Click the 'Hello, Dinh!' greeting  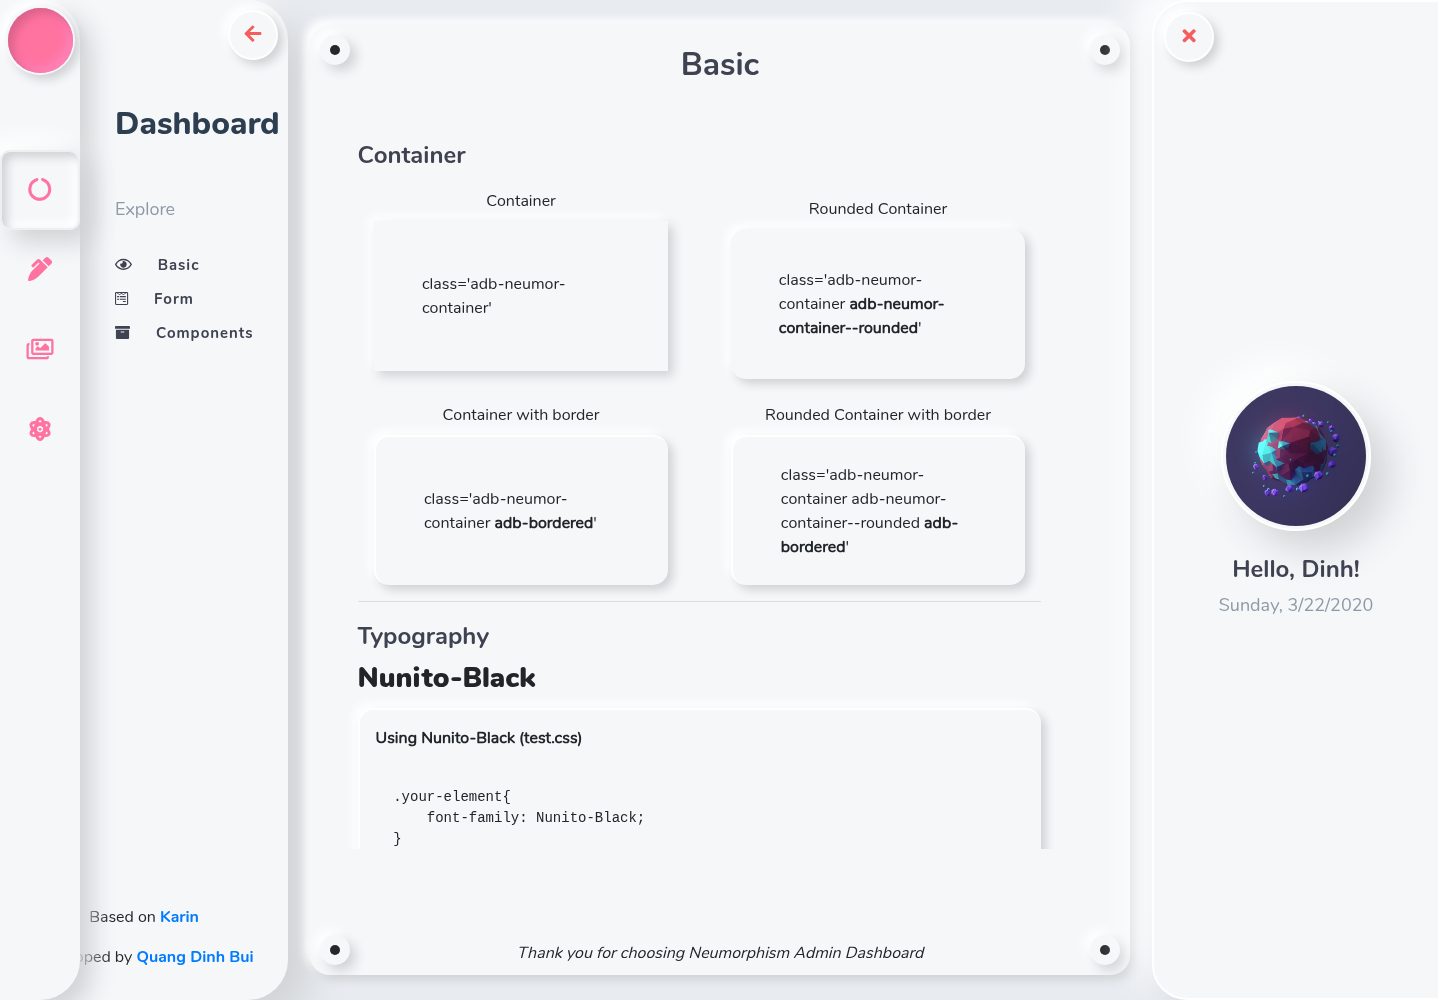coord(1296,569)
